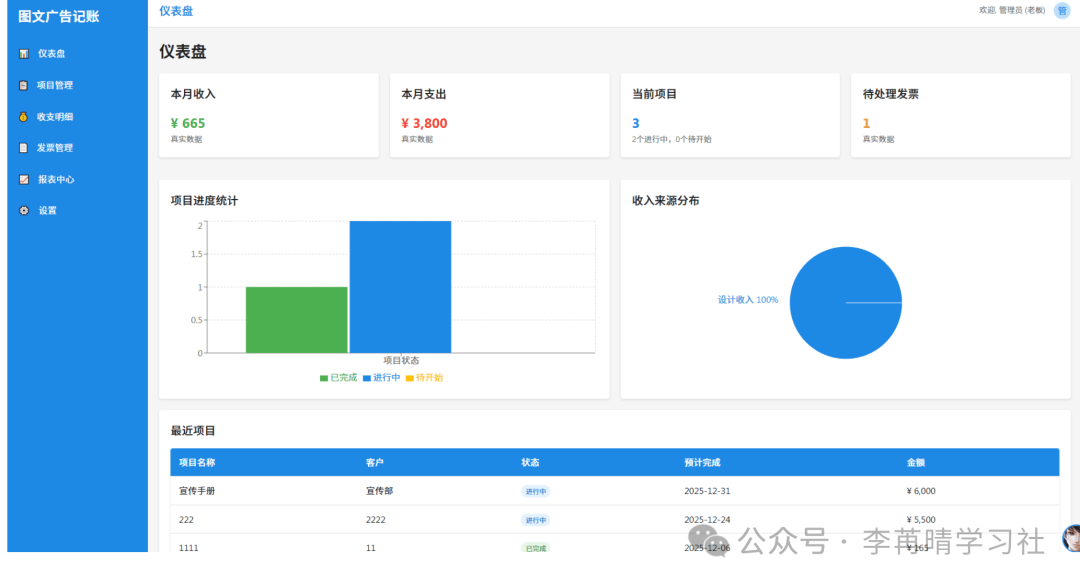Open the 本月收入 summary card
This screenshot has width=1080, height=585.
click(269, 115)
